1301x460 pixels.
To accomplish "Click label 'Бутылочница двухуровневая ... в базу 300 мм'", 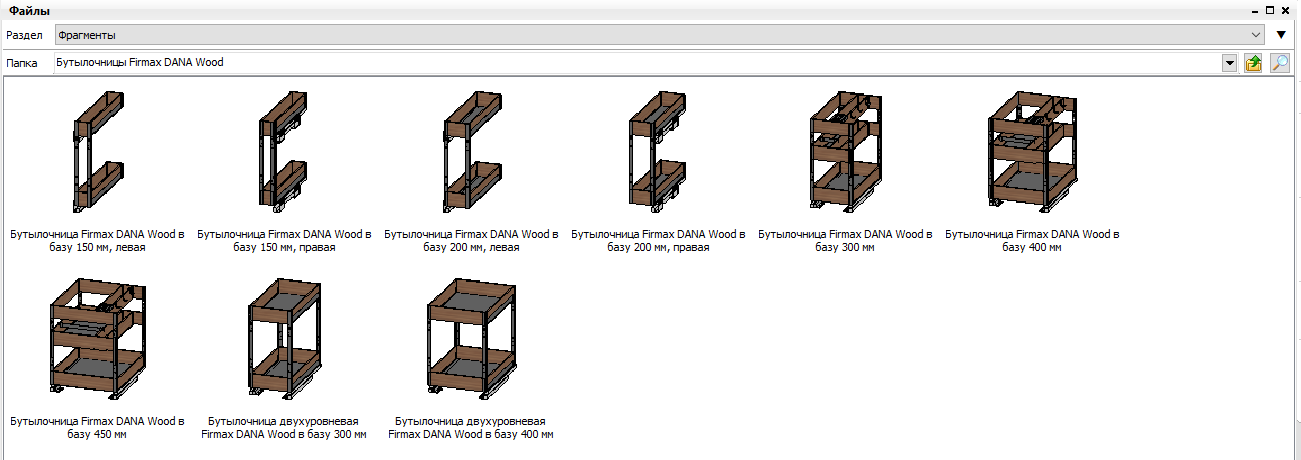I will (284, 428).
